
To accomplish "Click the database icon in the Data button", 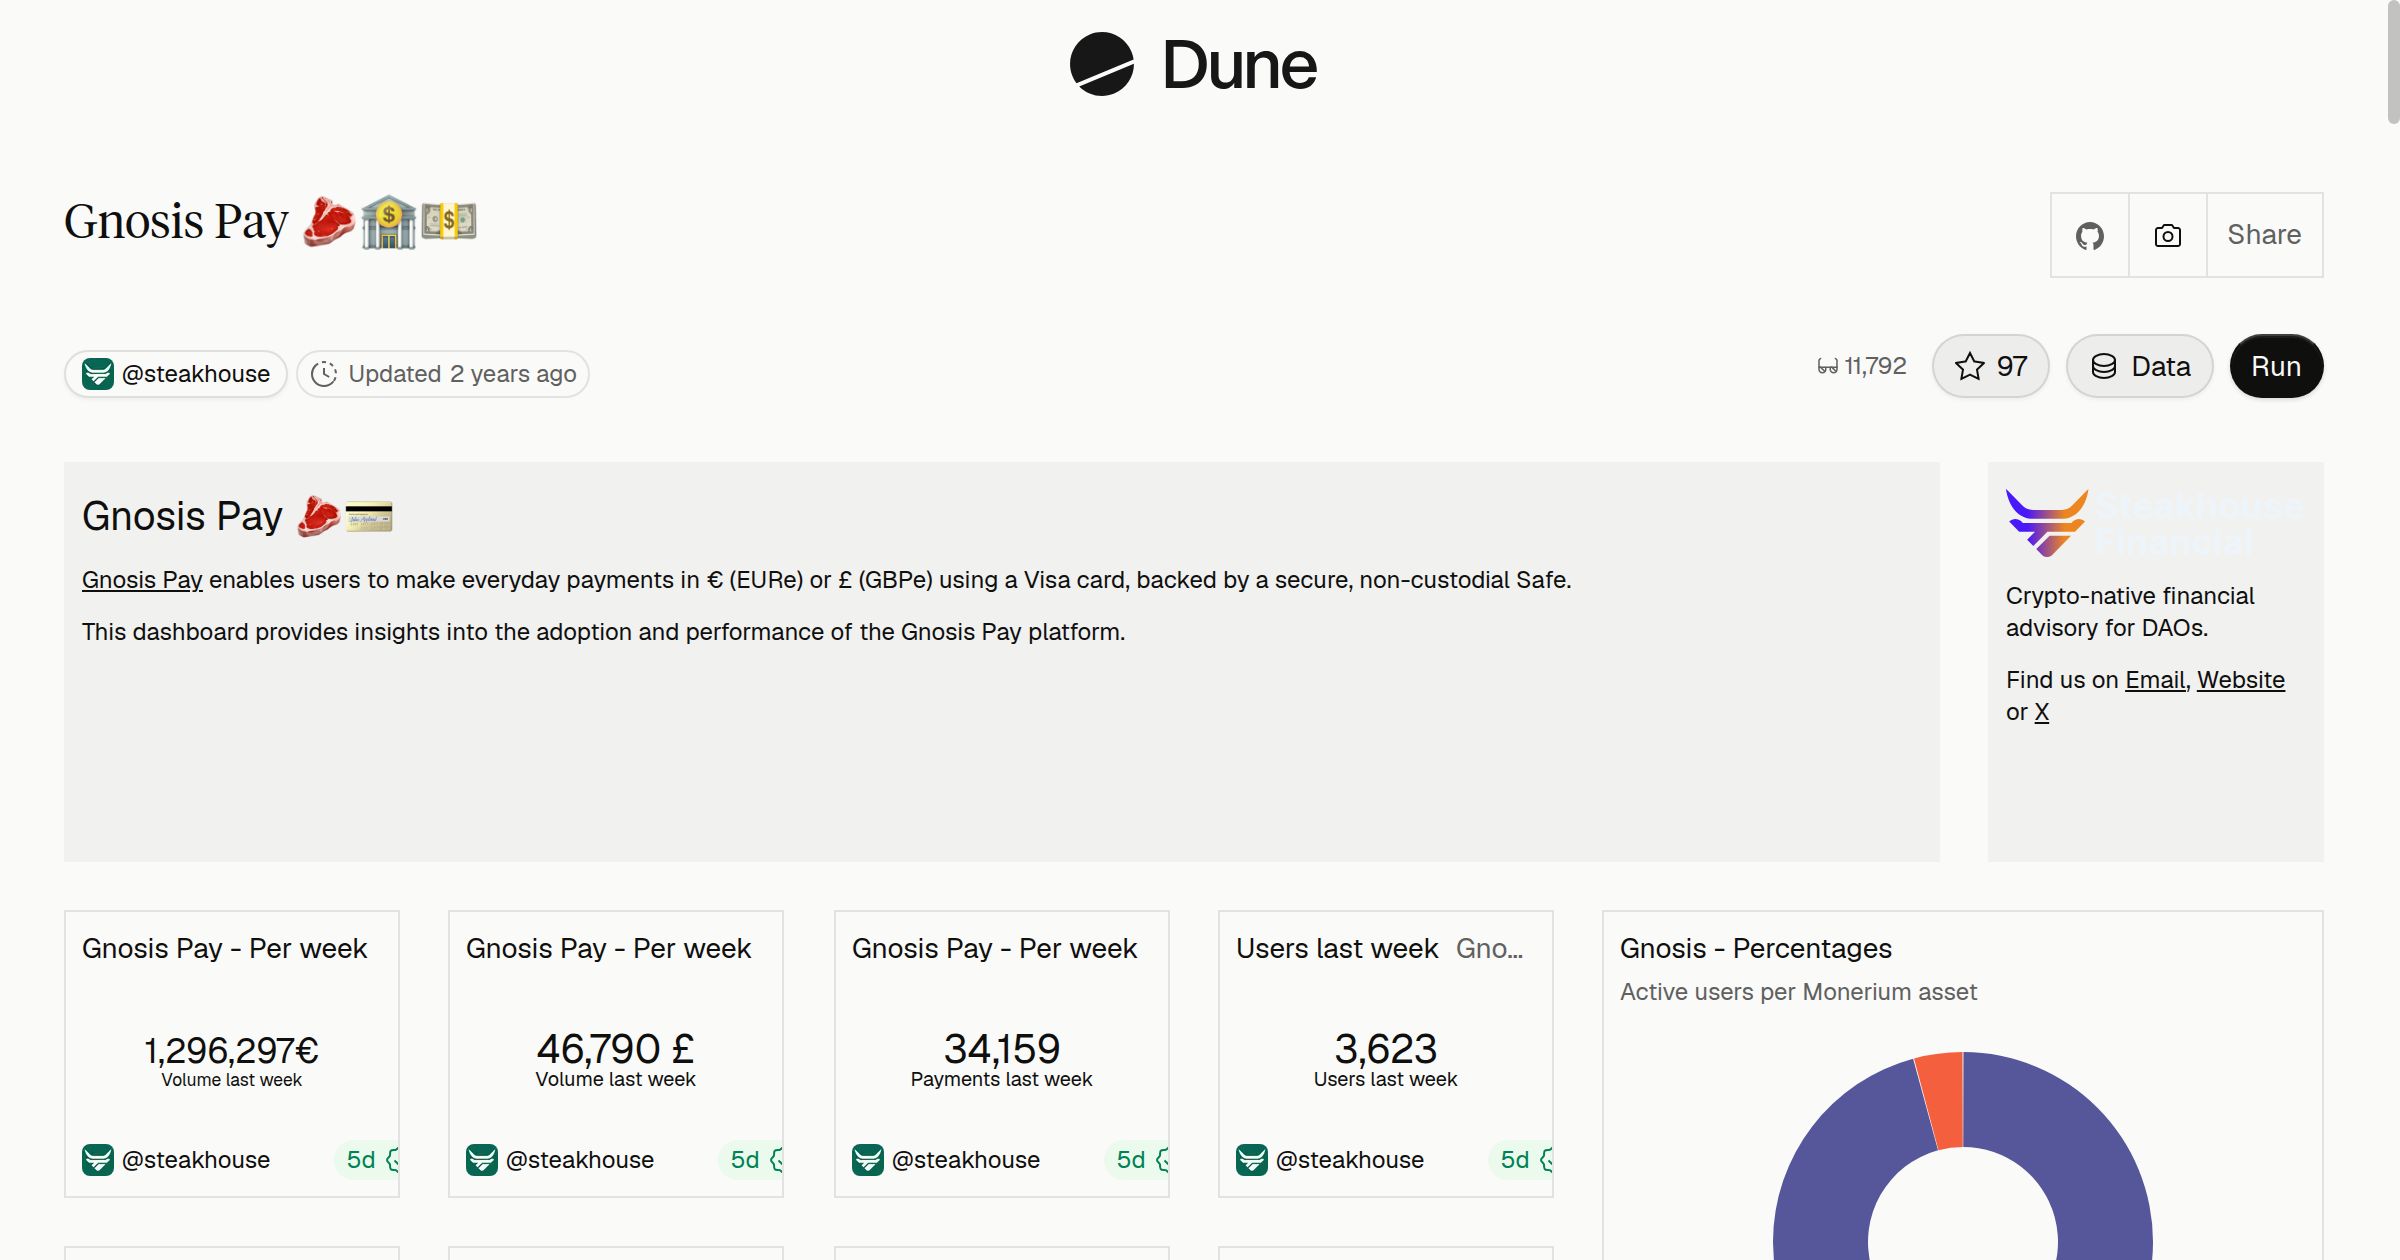I will [2104, 366].
